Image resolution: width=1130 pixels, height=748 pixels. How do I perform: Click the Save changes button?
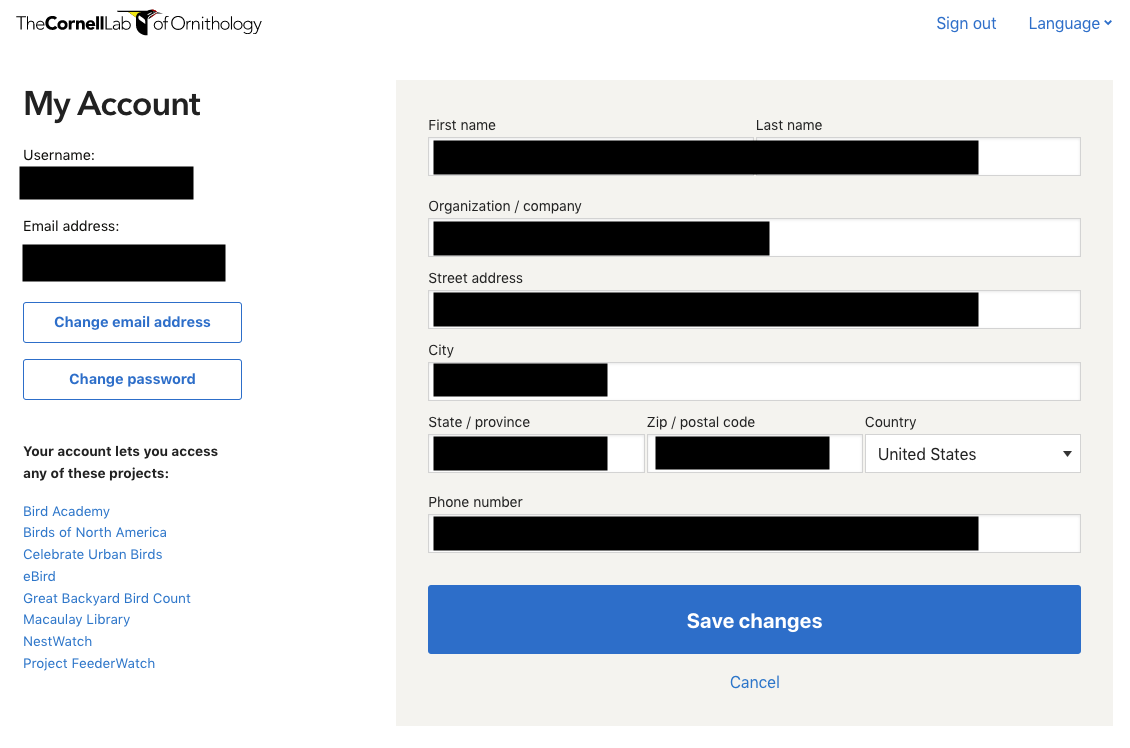[x=755, y=620]
